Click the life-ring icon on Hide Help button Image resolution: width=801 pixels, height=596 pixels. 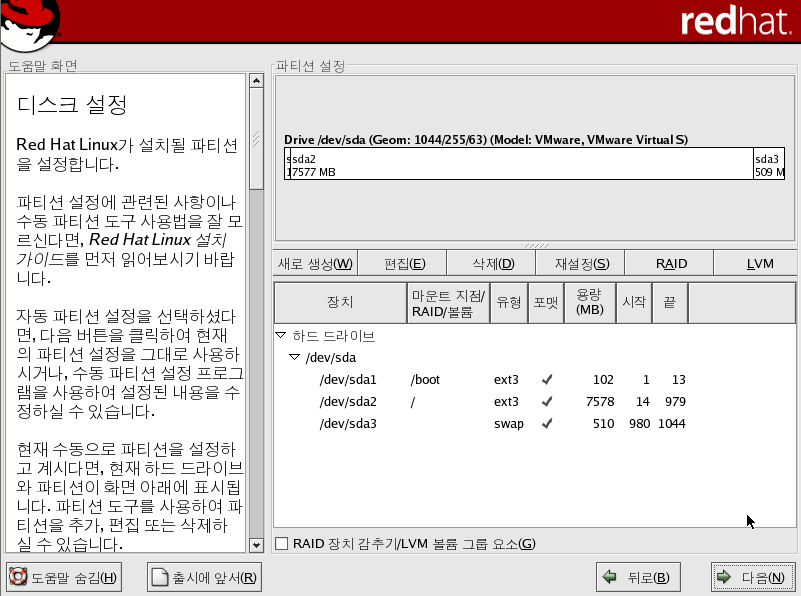tap(18, 577)
